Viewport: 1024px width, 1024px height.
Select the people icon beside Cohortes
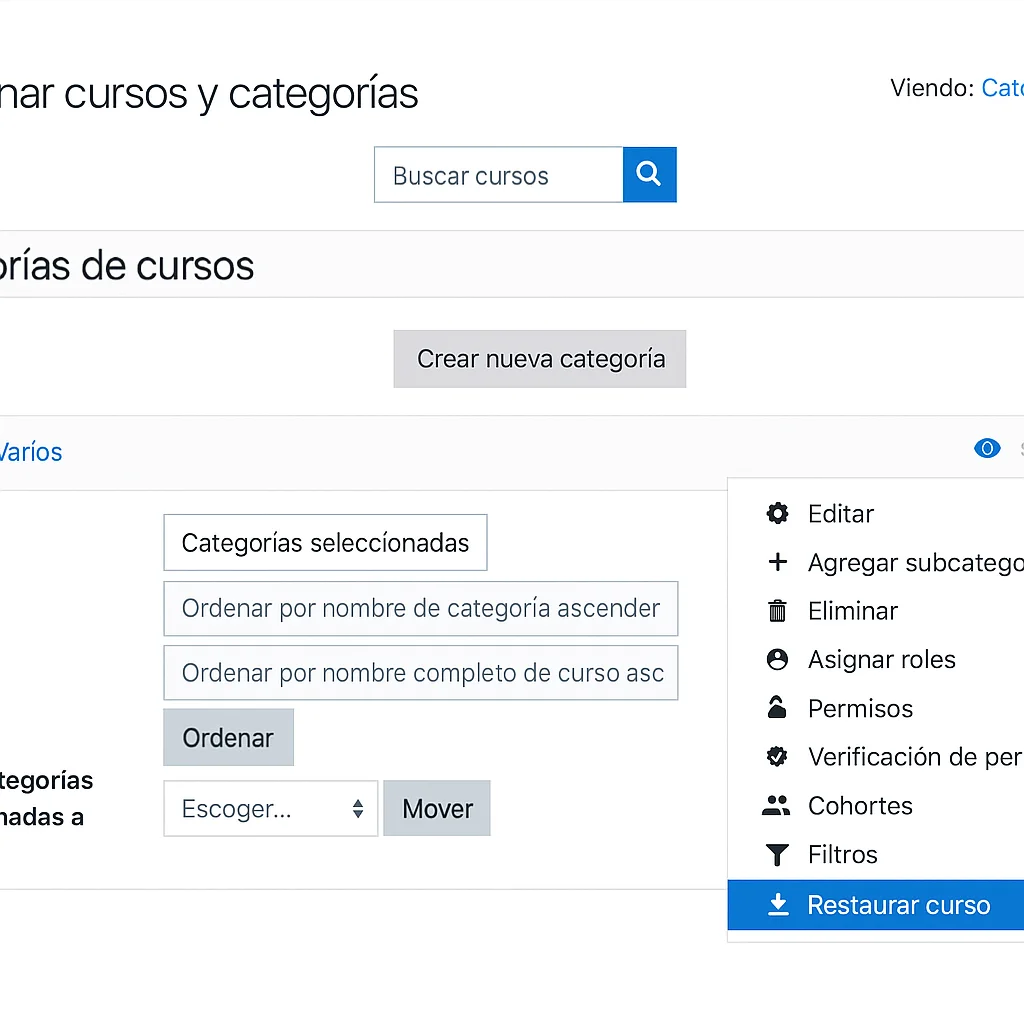(x=777, y=806)
